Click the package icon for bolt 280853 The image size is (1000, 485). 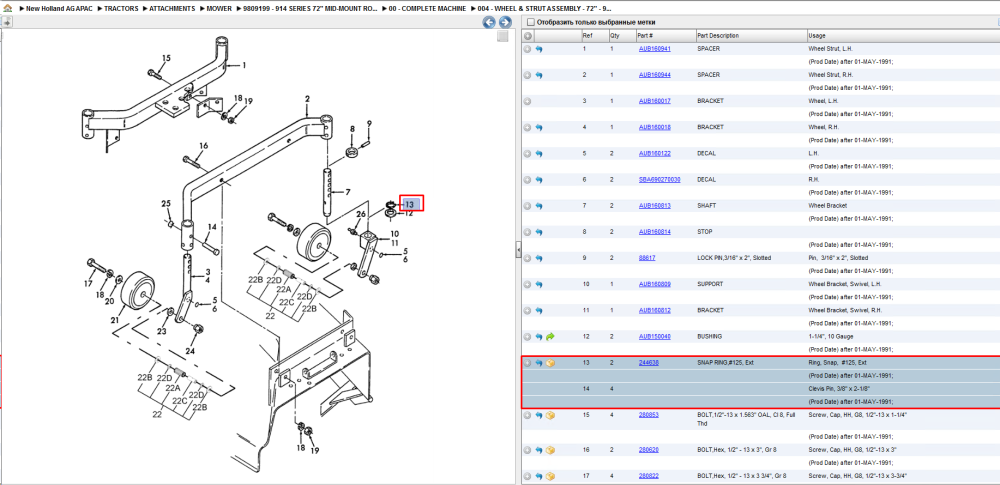[550, 415]
